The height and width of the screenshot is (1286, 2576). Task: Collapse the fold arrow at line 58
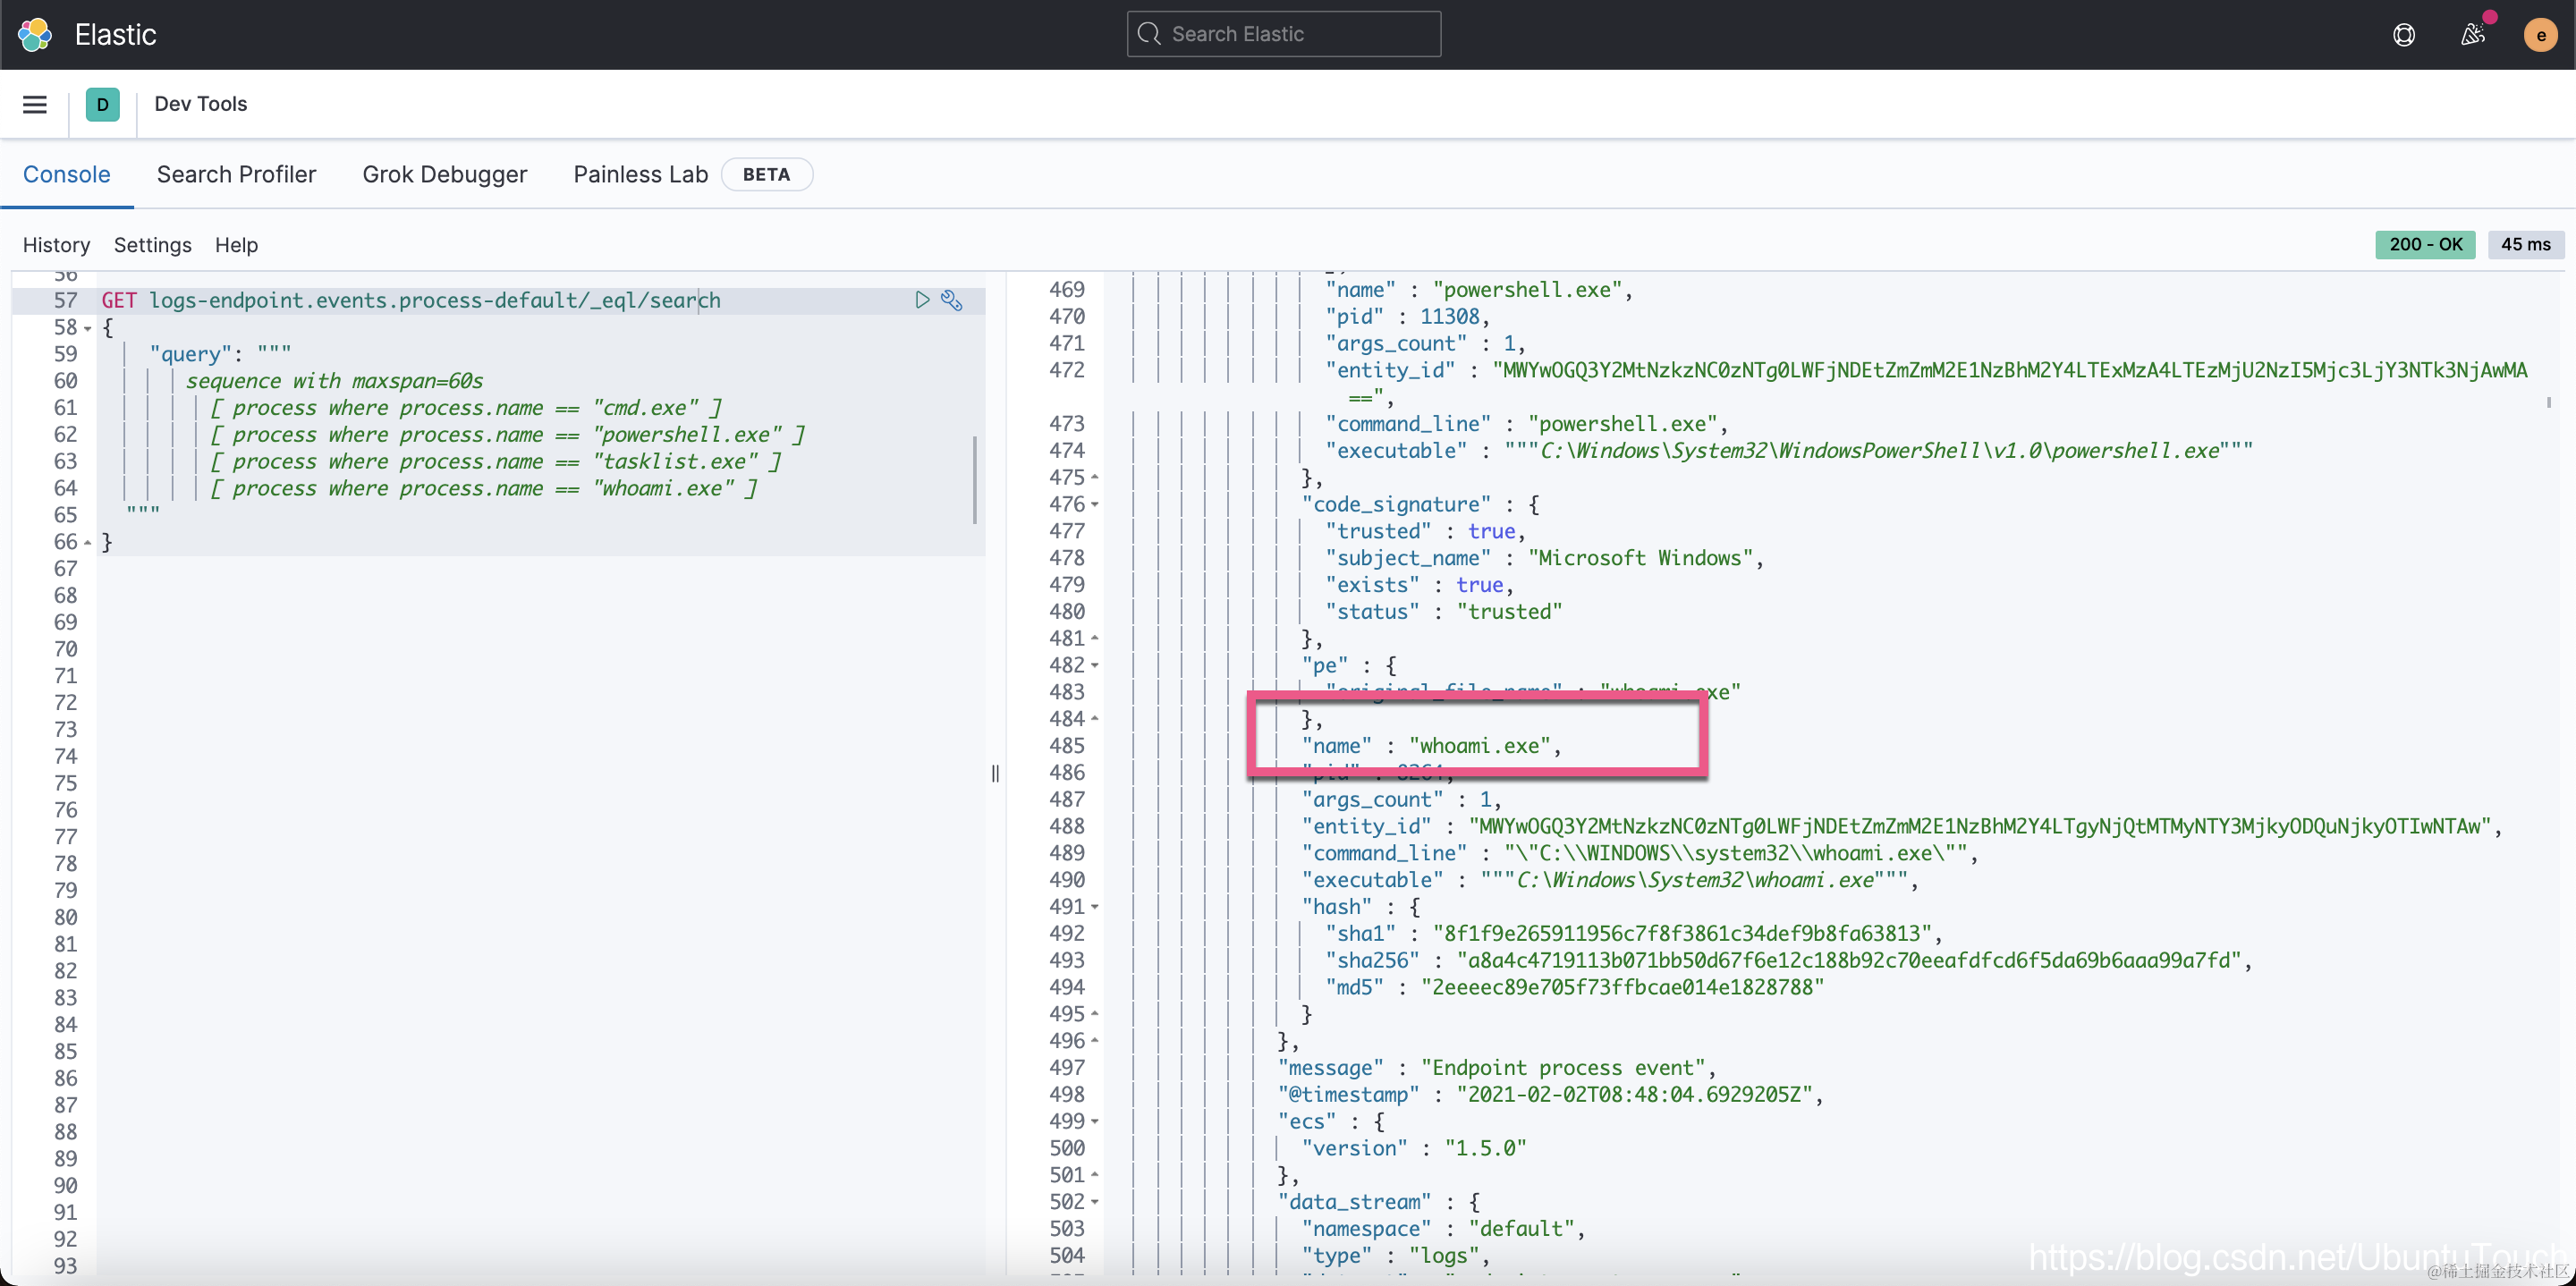88,328
